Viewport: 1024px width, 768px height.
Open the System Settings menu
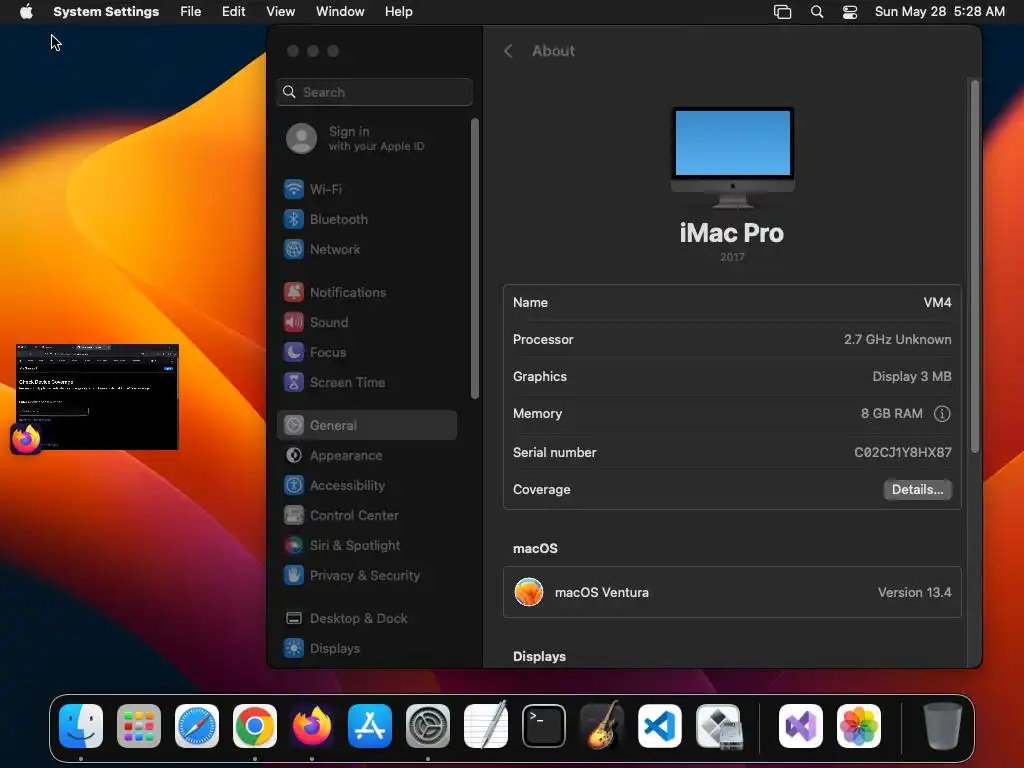tap(106, 12)
